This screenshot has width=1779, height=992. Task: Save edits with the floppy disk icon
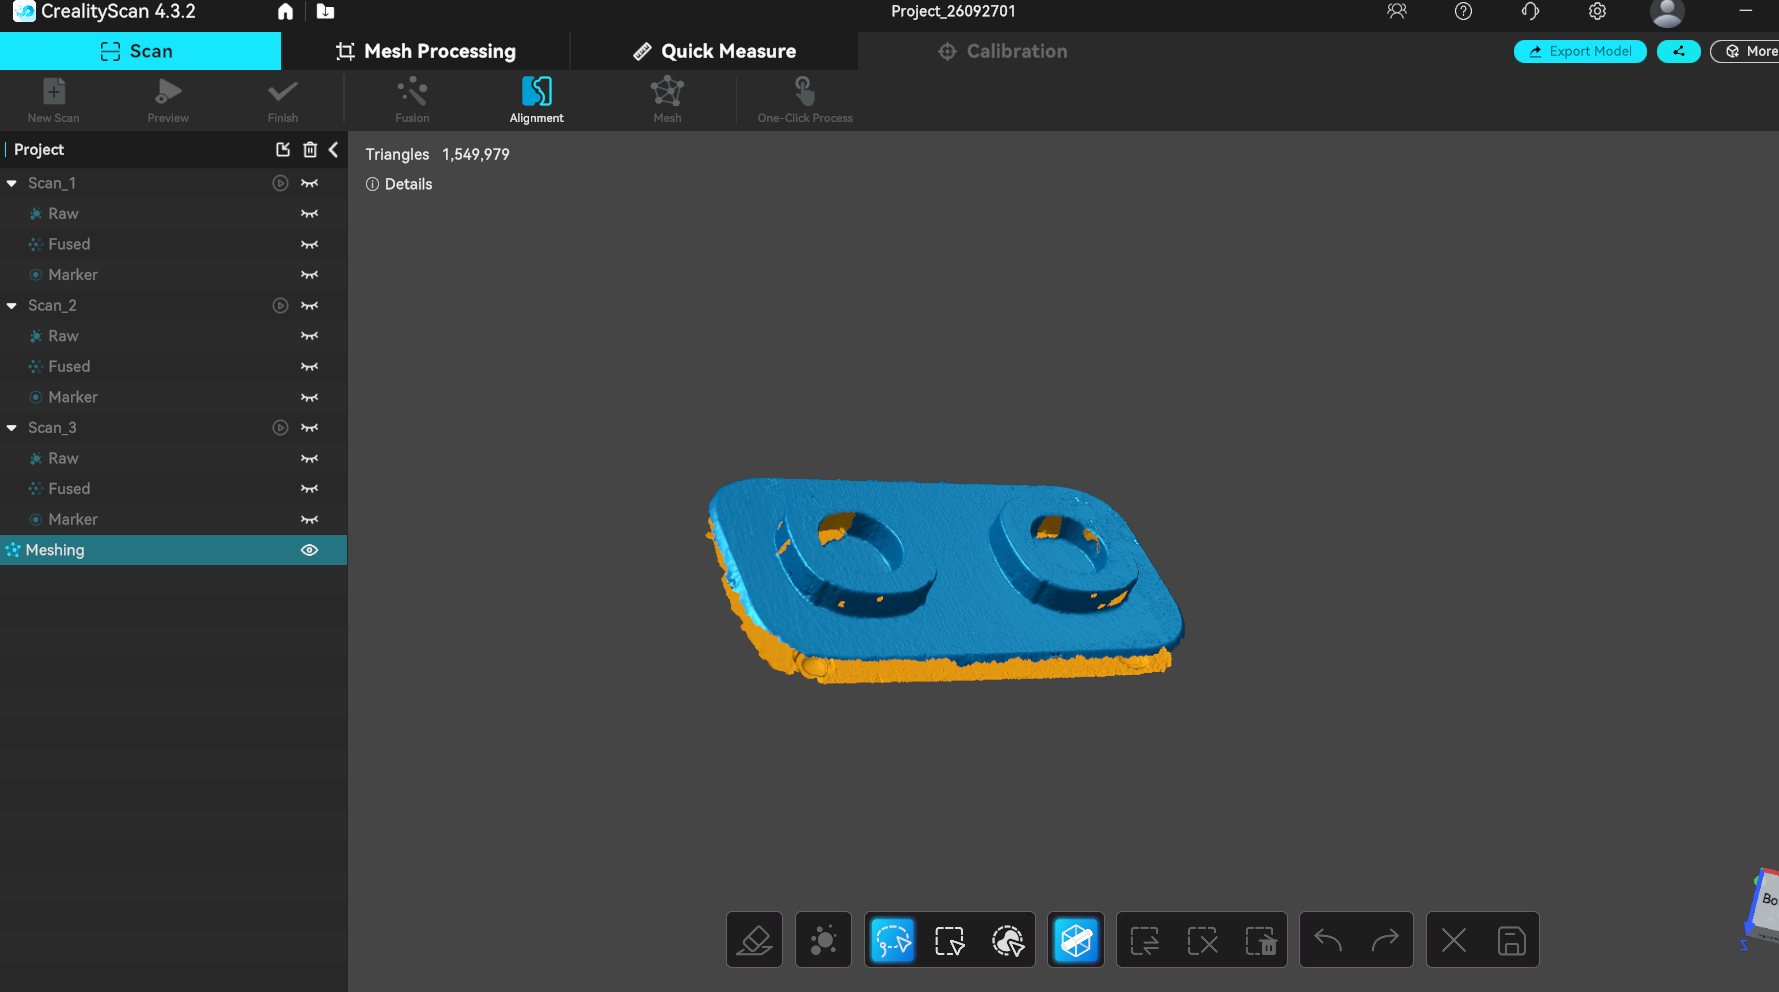coord(1511,940)
